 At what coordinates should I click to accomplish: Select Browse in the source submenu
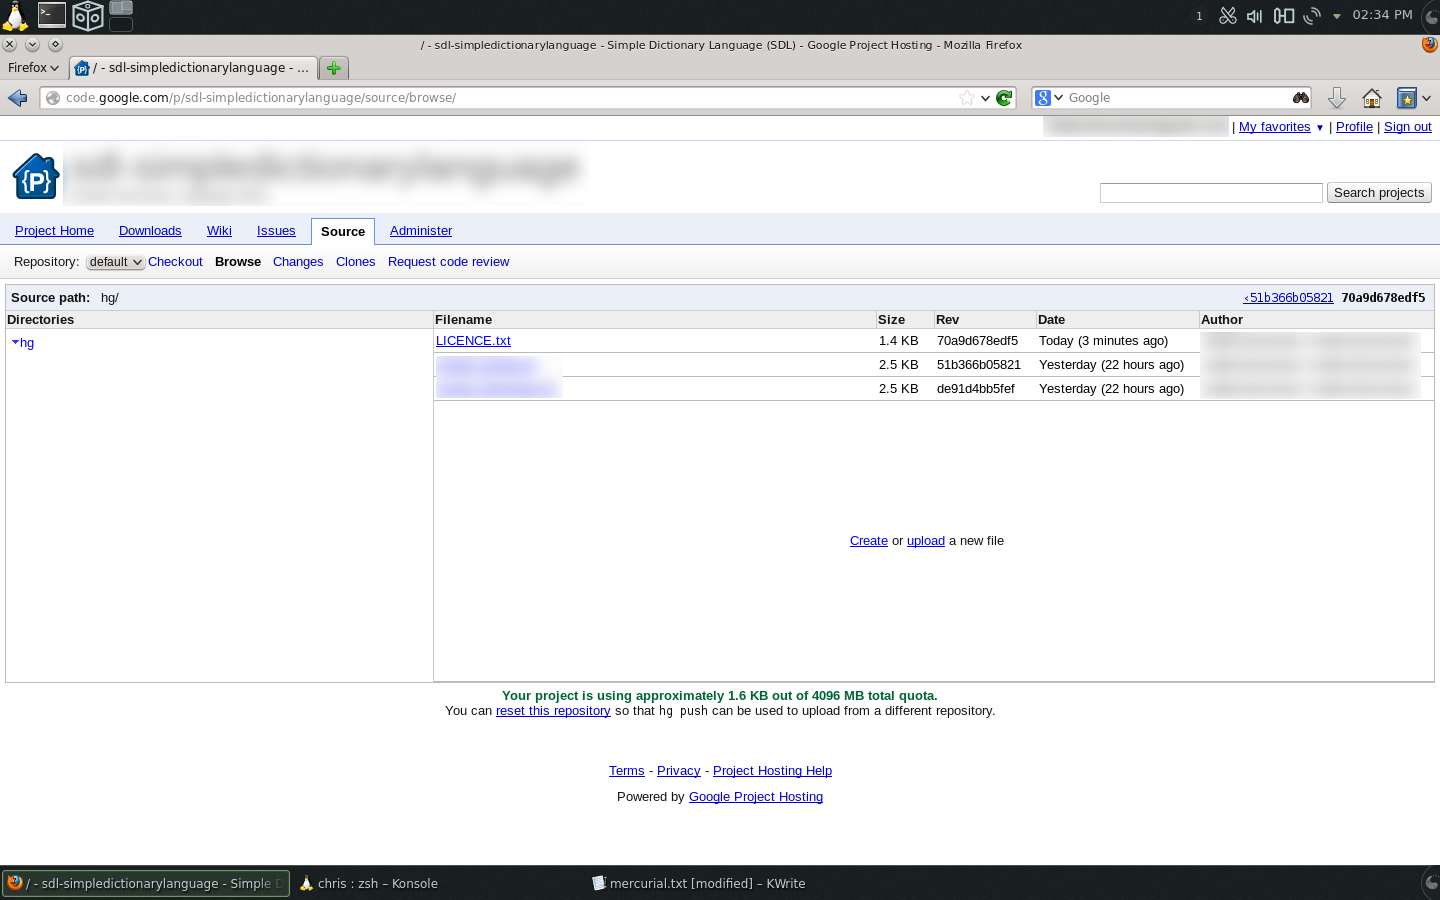[238, 262]
